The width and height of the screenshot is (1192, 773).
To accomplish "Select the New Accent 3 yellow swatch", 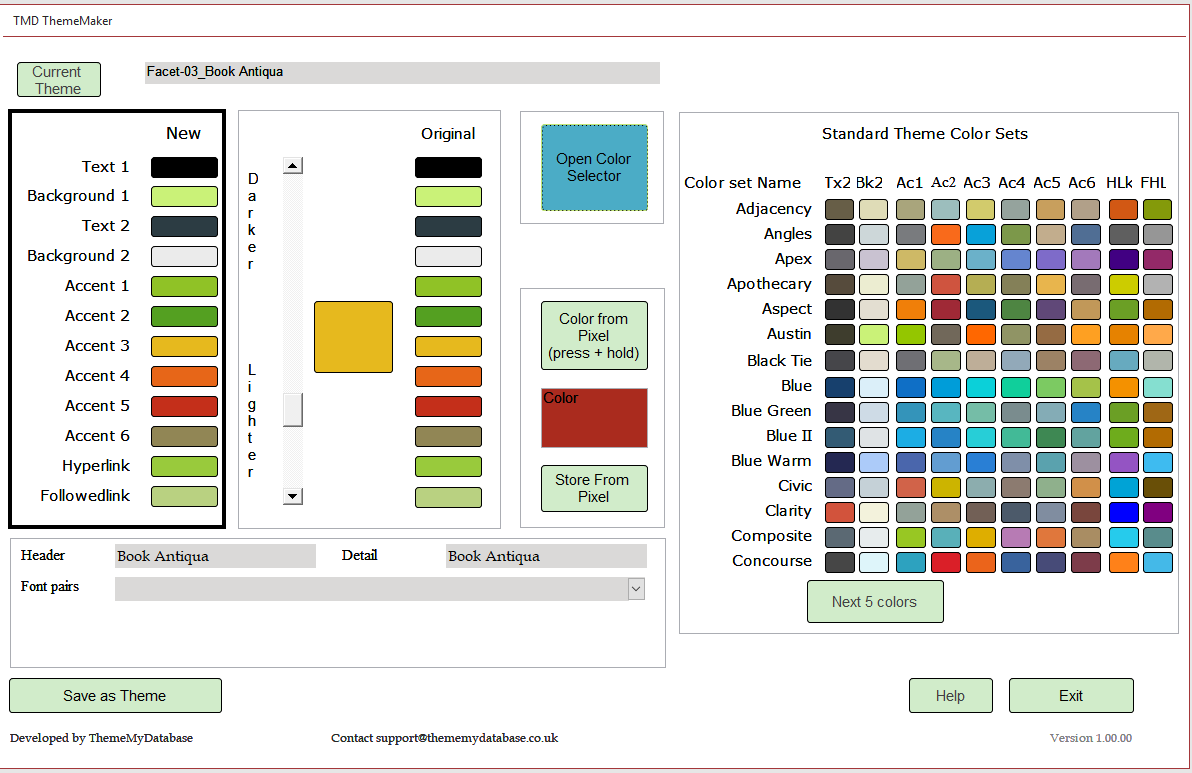I will point(184,346).
